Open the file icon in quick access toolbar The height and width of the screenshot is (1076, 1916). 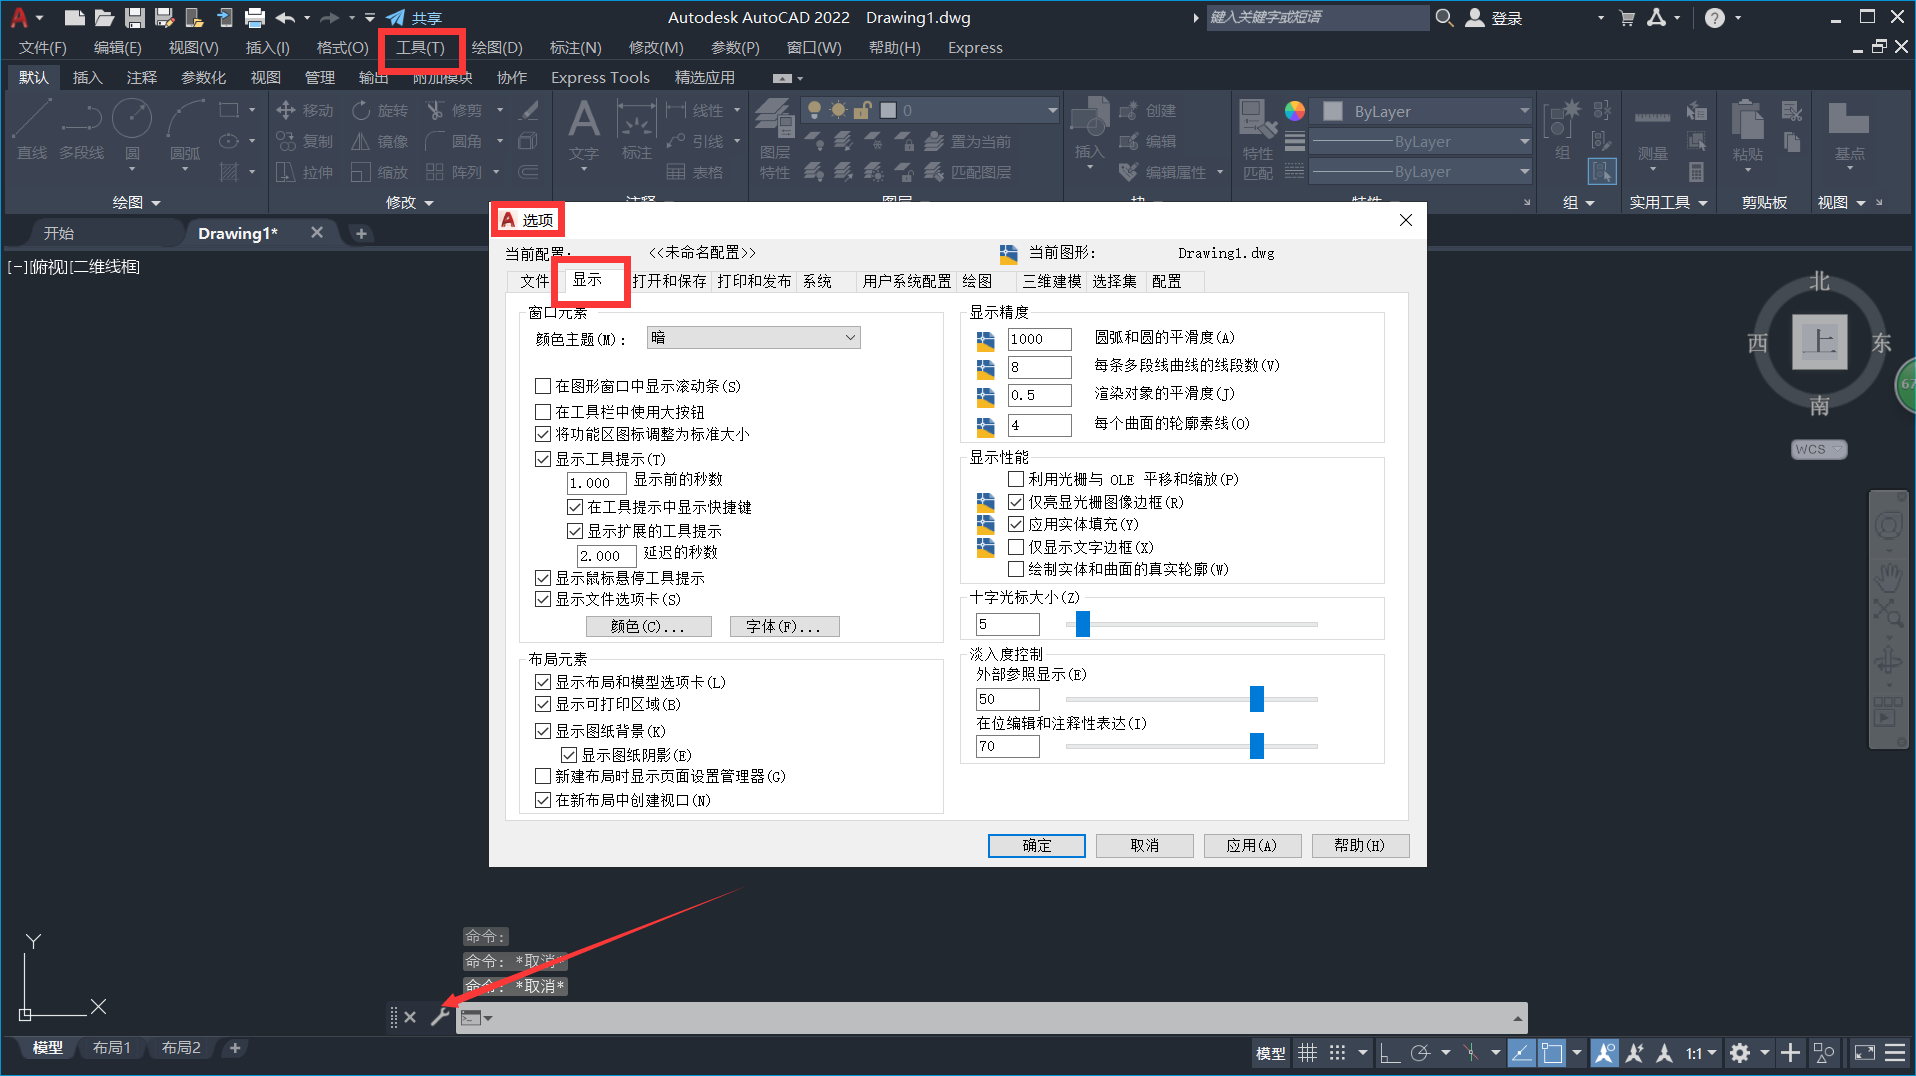(x=104, y=17)
